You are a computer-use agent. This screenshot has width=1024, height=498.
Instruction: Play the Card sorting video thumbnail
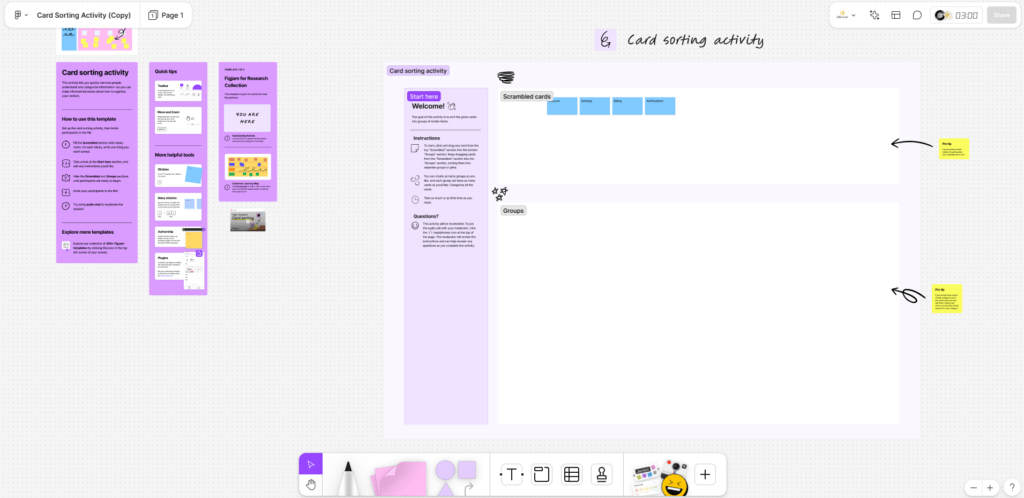[248, 221]
